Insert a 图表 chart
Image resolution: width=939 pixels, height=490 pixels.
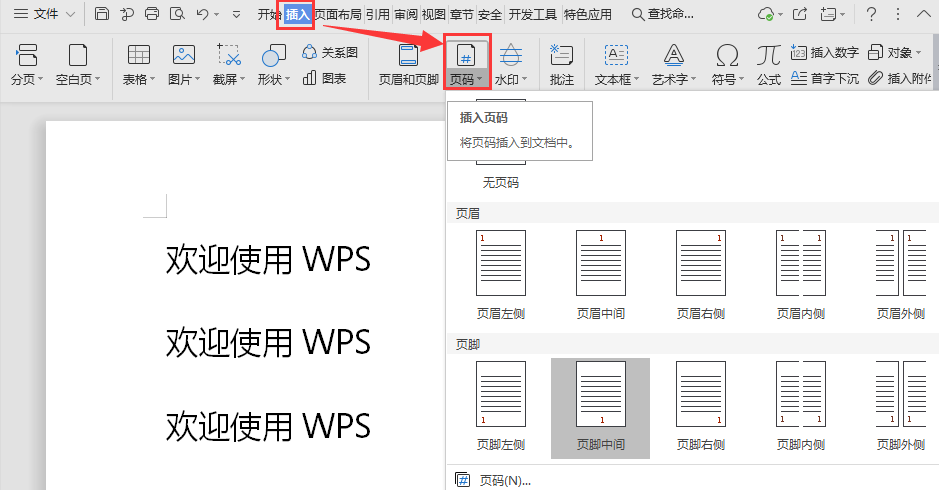(x=325, y=78)
